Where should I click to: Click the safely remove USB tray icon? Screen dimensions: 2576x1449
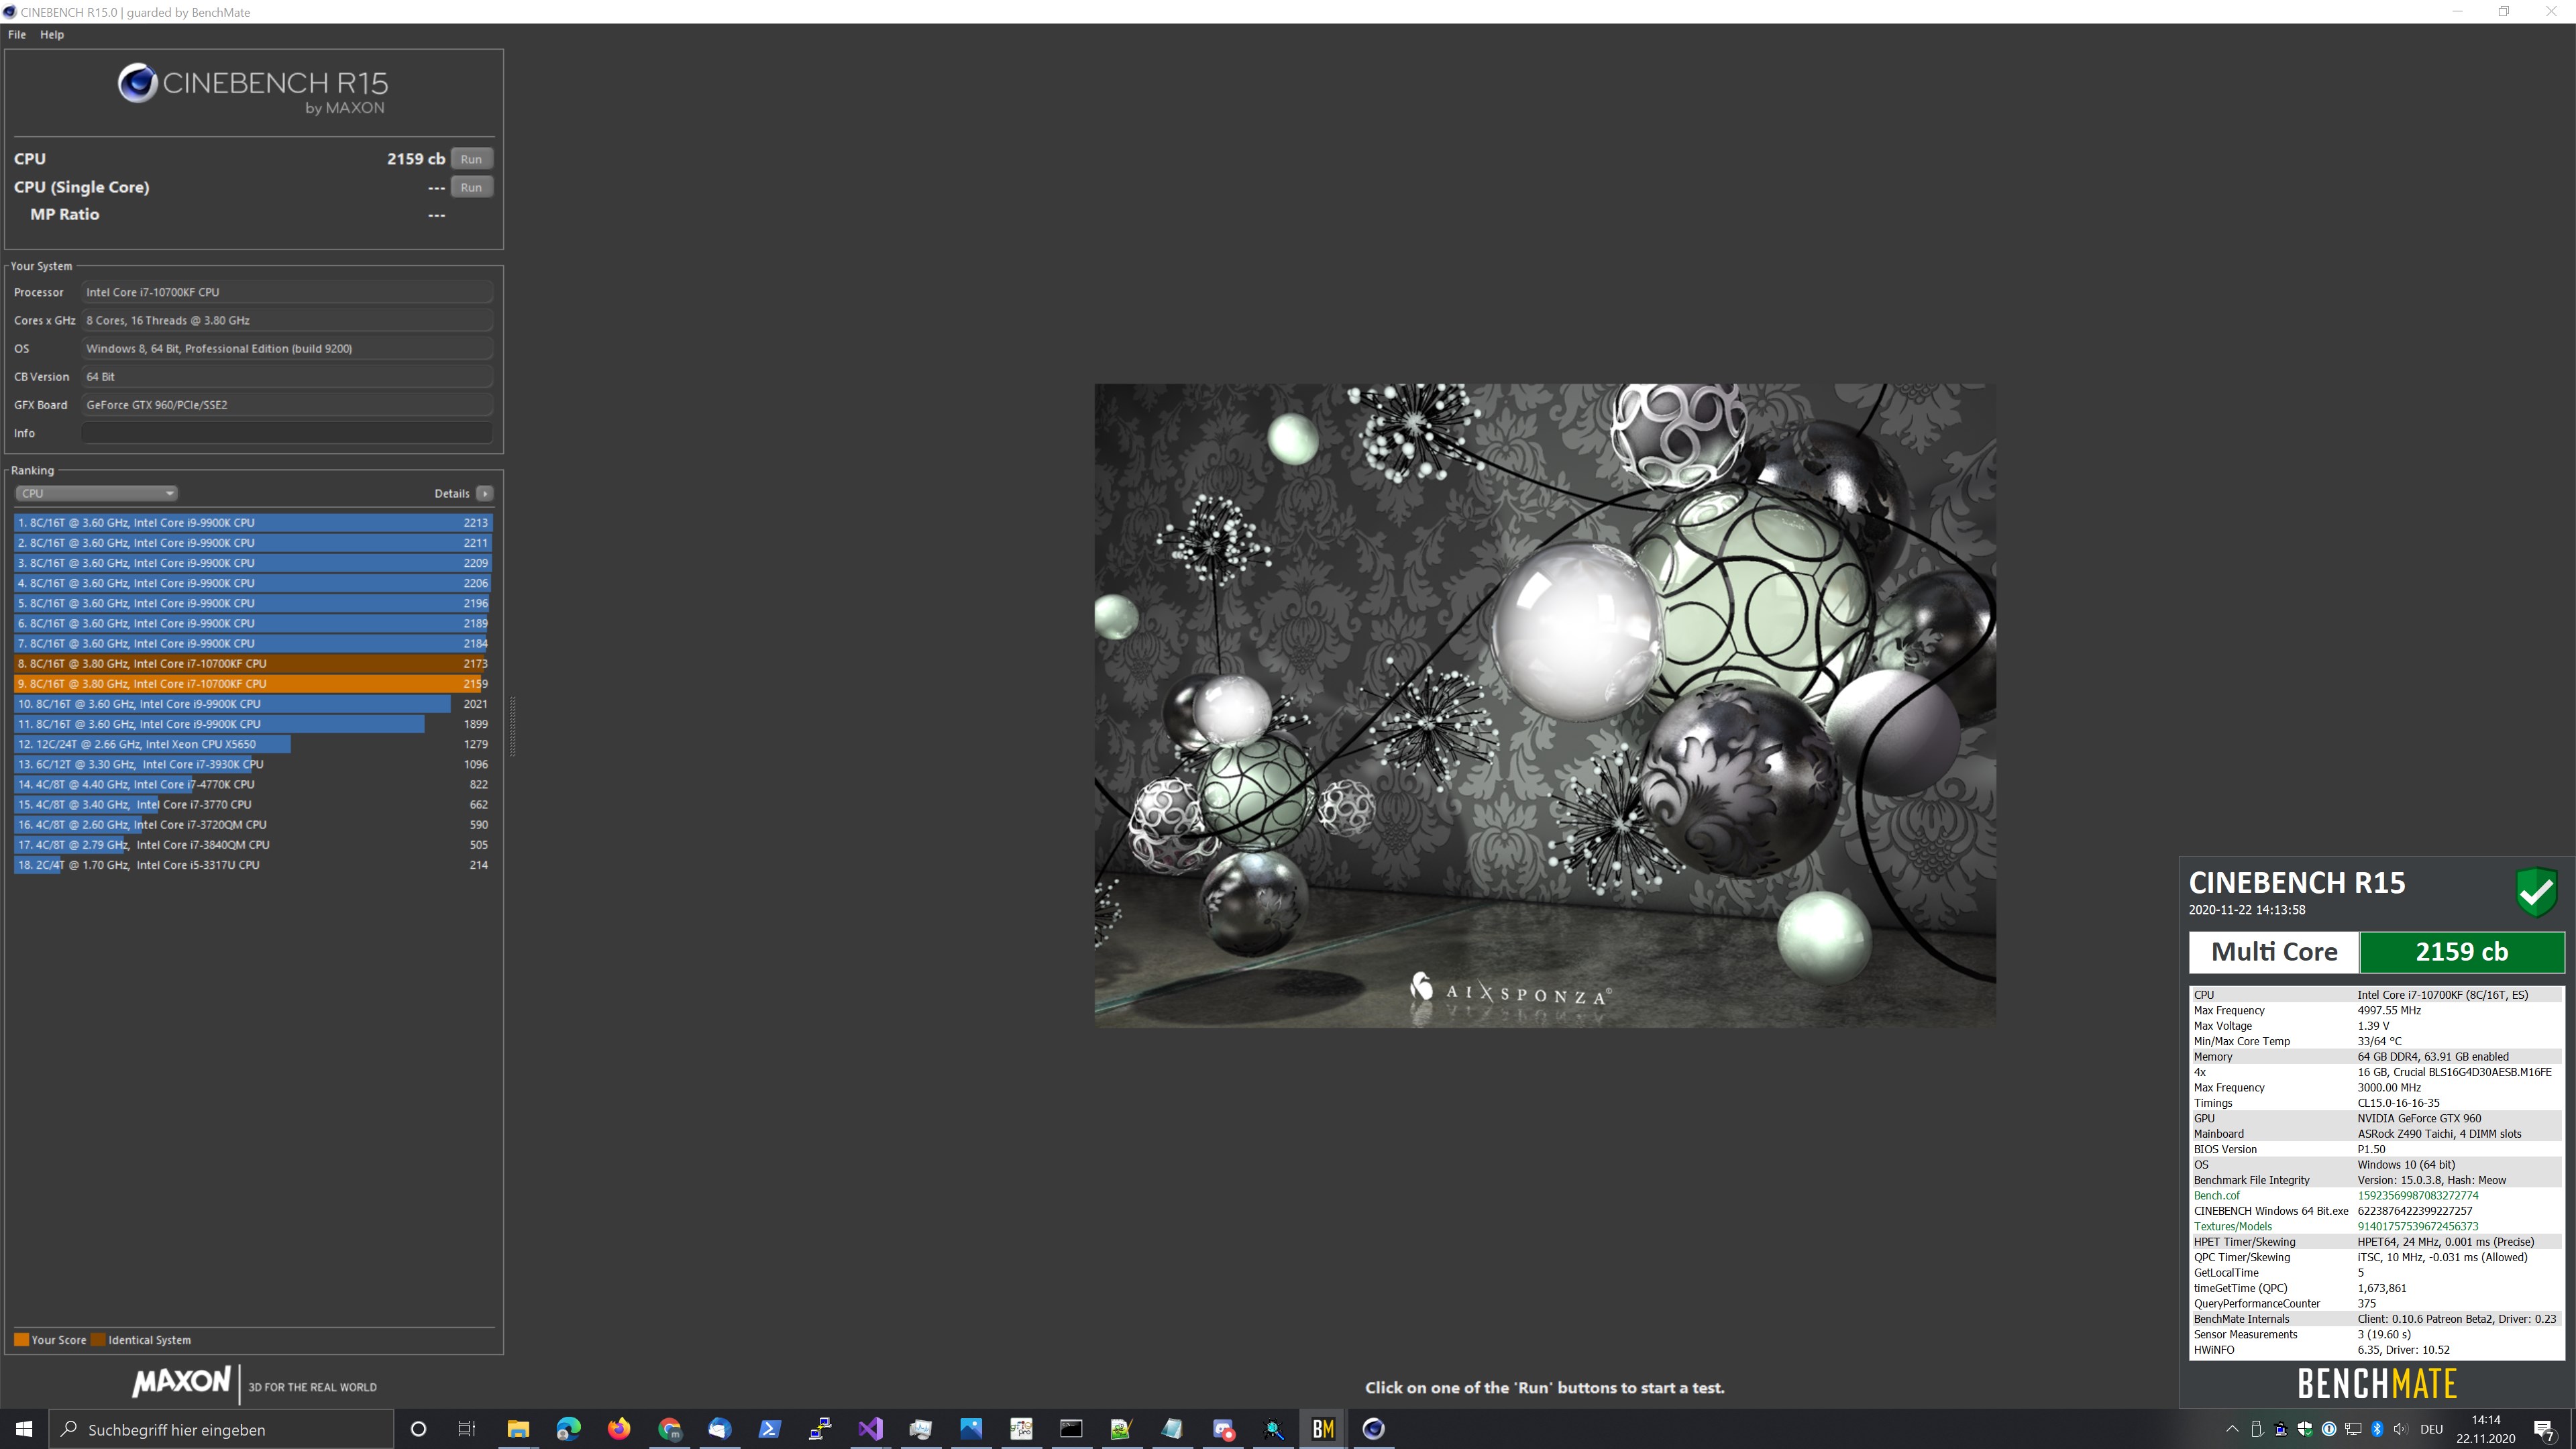click(2256, 1429)
